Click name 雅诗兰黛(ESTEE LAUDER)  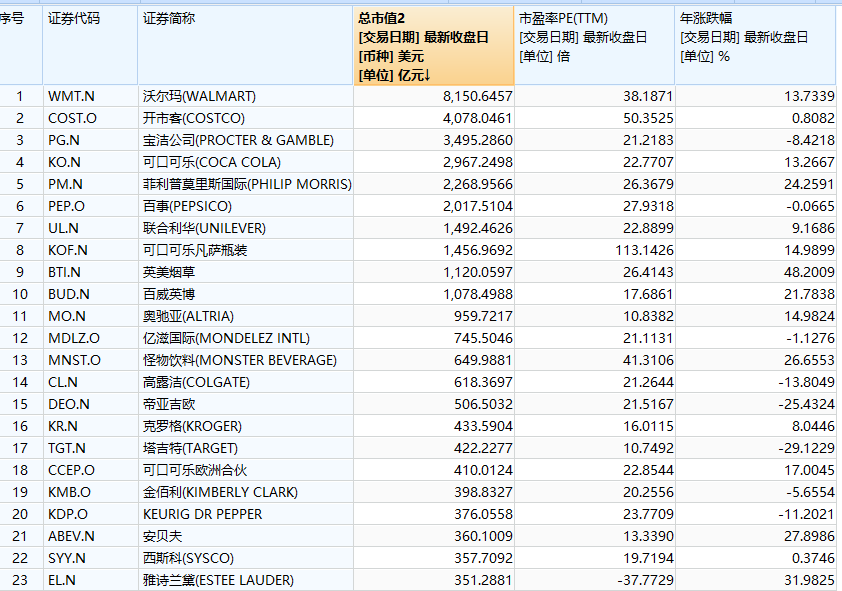[x=219, y=581]
